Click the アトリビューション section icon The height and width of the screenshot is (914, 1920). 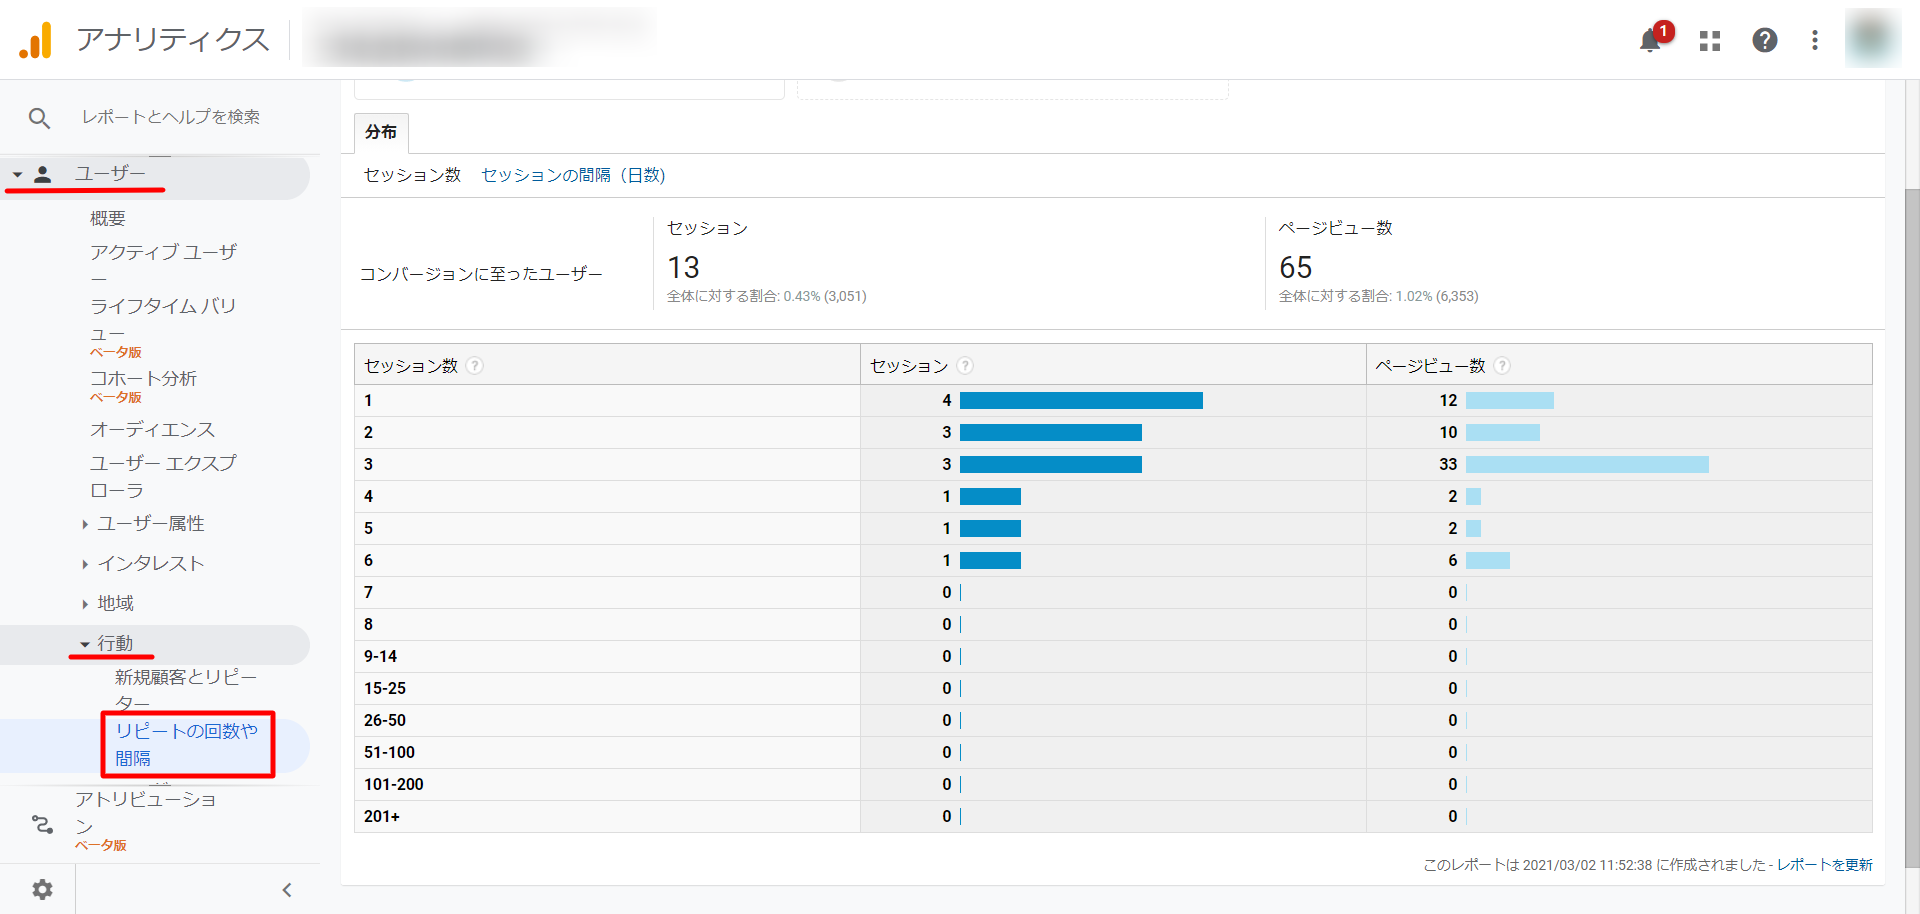coord(42,824)
